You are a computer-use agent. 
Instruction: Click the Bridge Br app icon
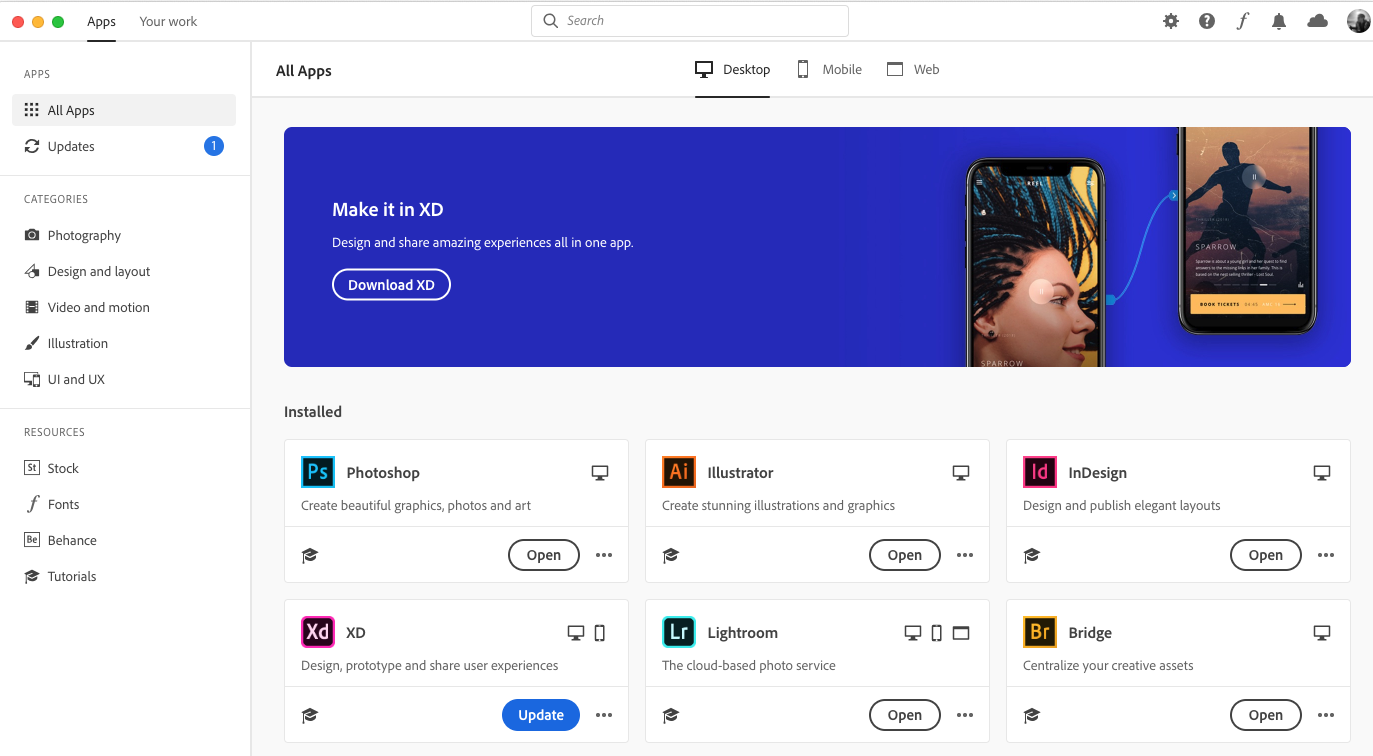[1040, 632]
